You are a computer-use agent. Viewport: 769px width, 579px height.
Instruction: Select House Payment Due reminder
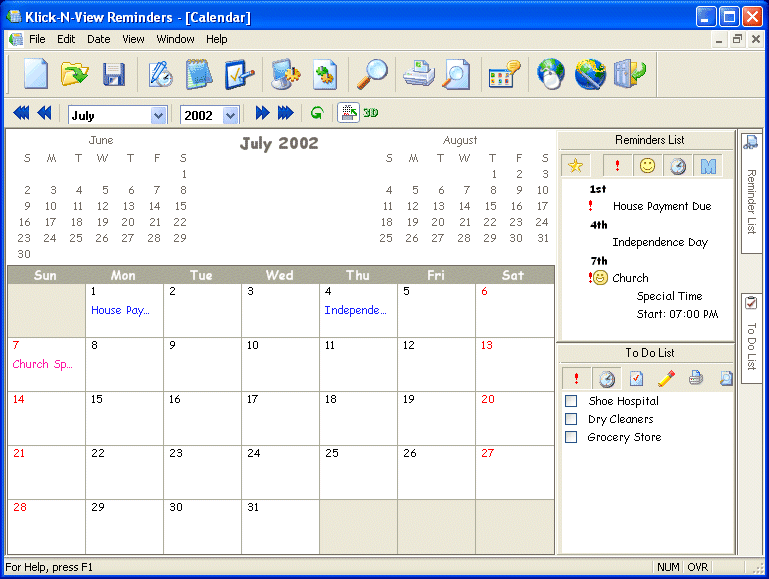tap(662, 206)
